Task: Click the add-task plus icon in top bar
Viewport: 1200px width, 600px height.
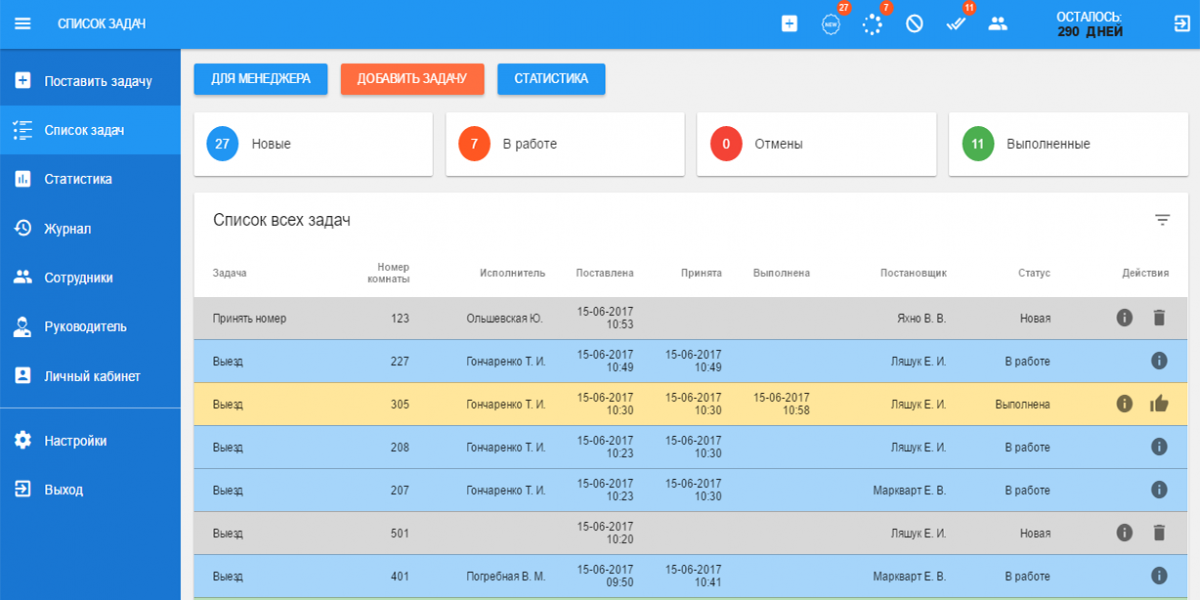Action: tap(790, 24)
